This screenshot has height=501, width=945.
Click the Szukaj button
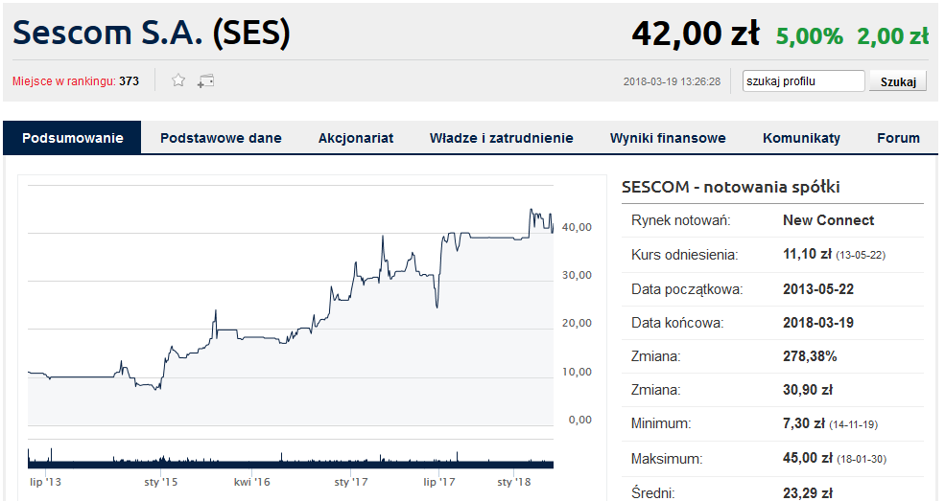coord(898,81)
